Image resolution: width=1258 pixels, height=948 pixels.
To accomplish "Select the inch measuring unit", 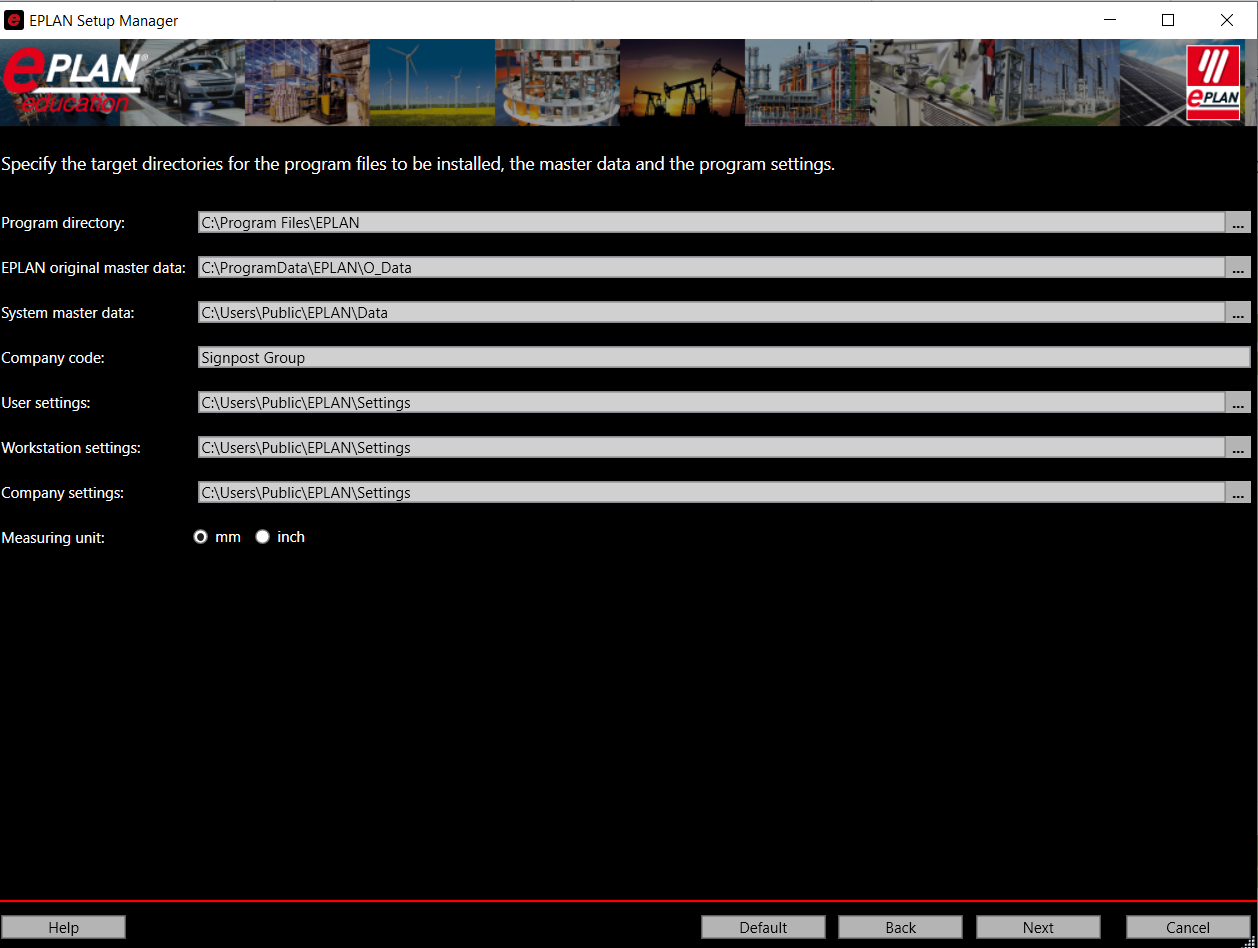I will click(x=263, y=537).
